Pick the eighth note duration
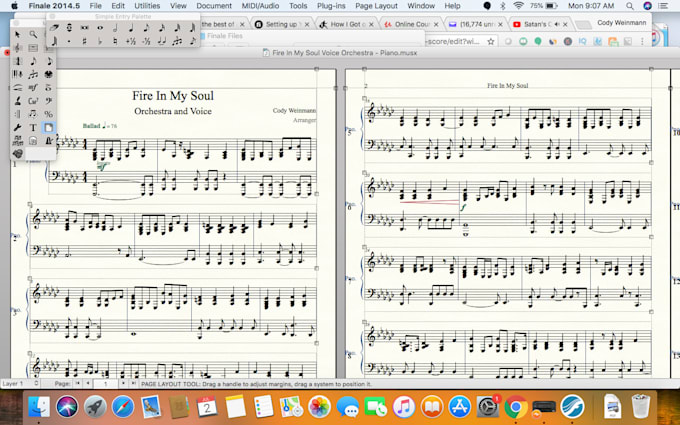680x425 pixels. point(147,28)
